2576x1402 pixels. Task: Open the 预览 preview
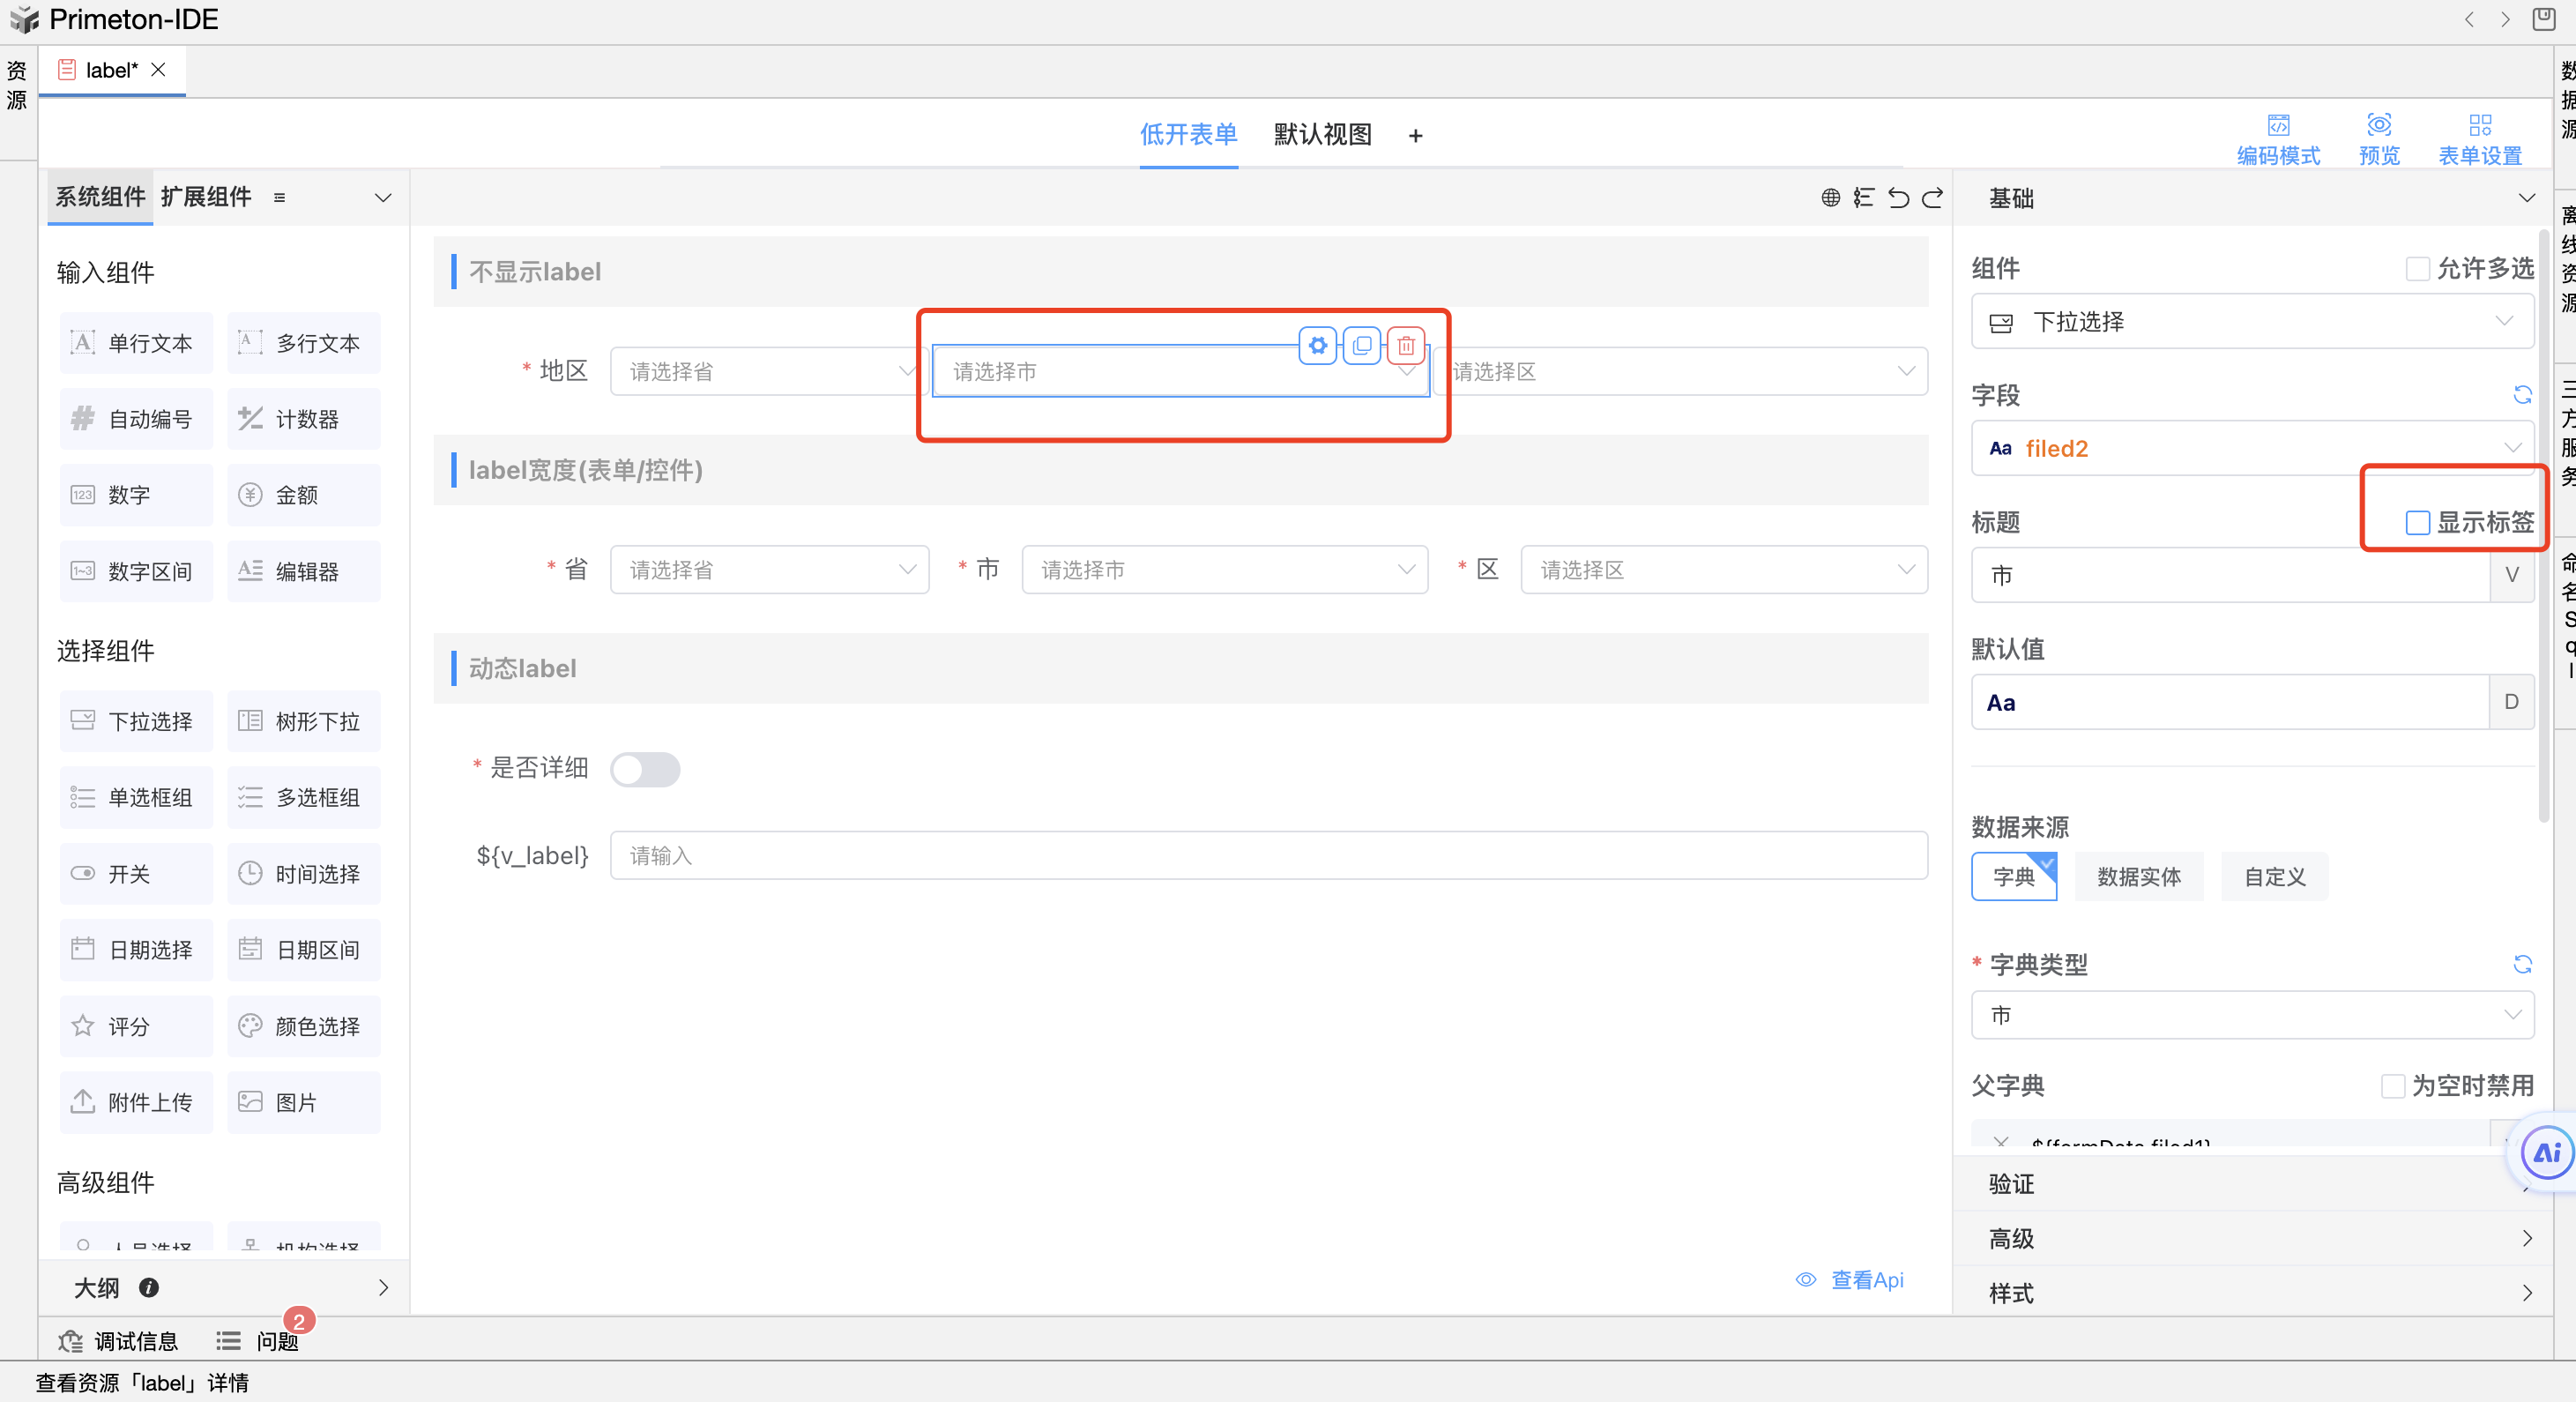click(x=2378, y=139)
